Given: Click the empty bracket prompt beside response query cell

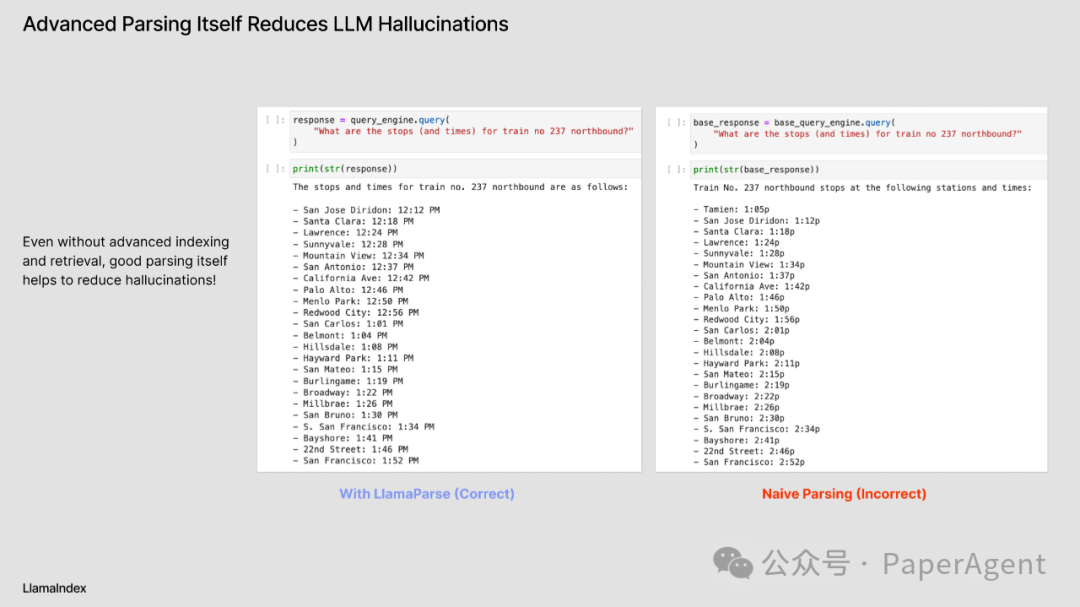Looking at the screenshot, I should (x=275, y=120).
